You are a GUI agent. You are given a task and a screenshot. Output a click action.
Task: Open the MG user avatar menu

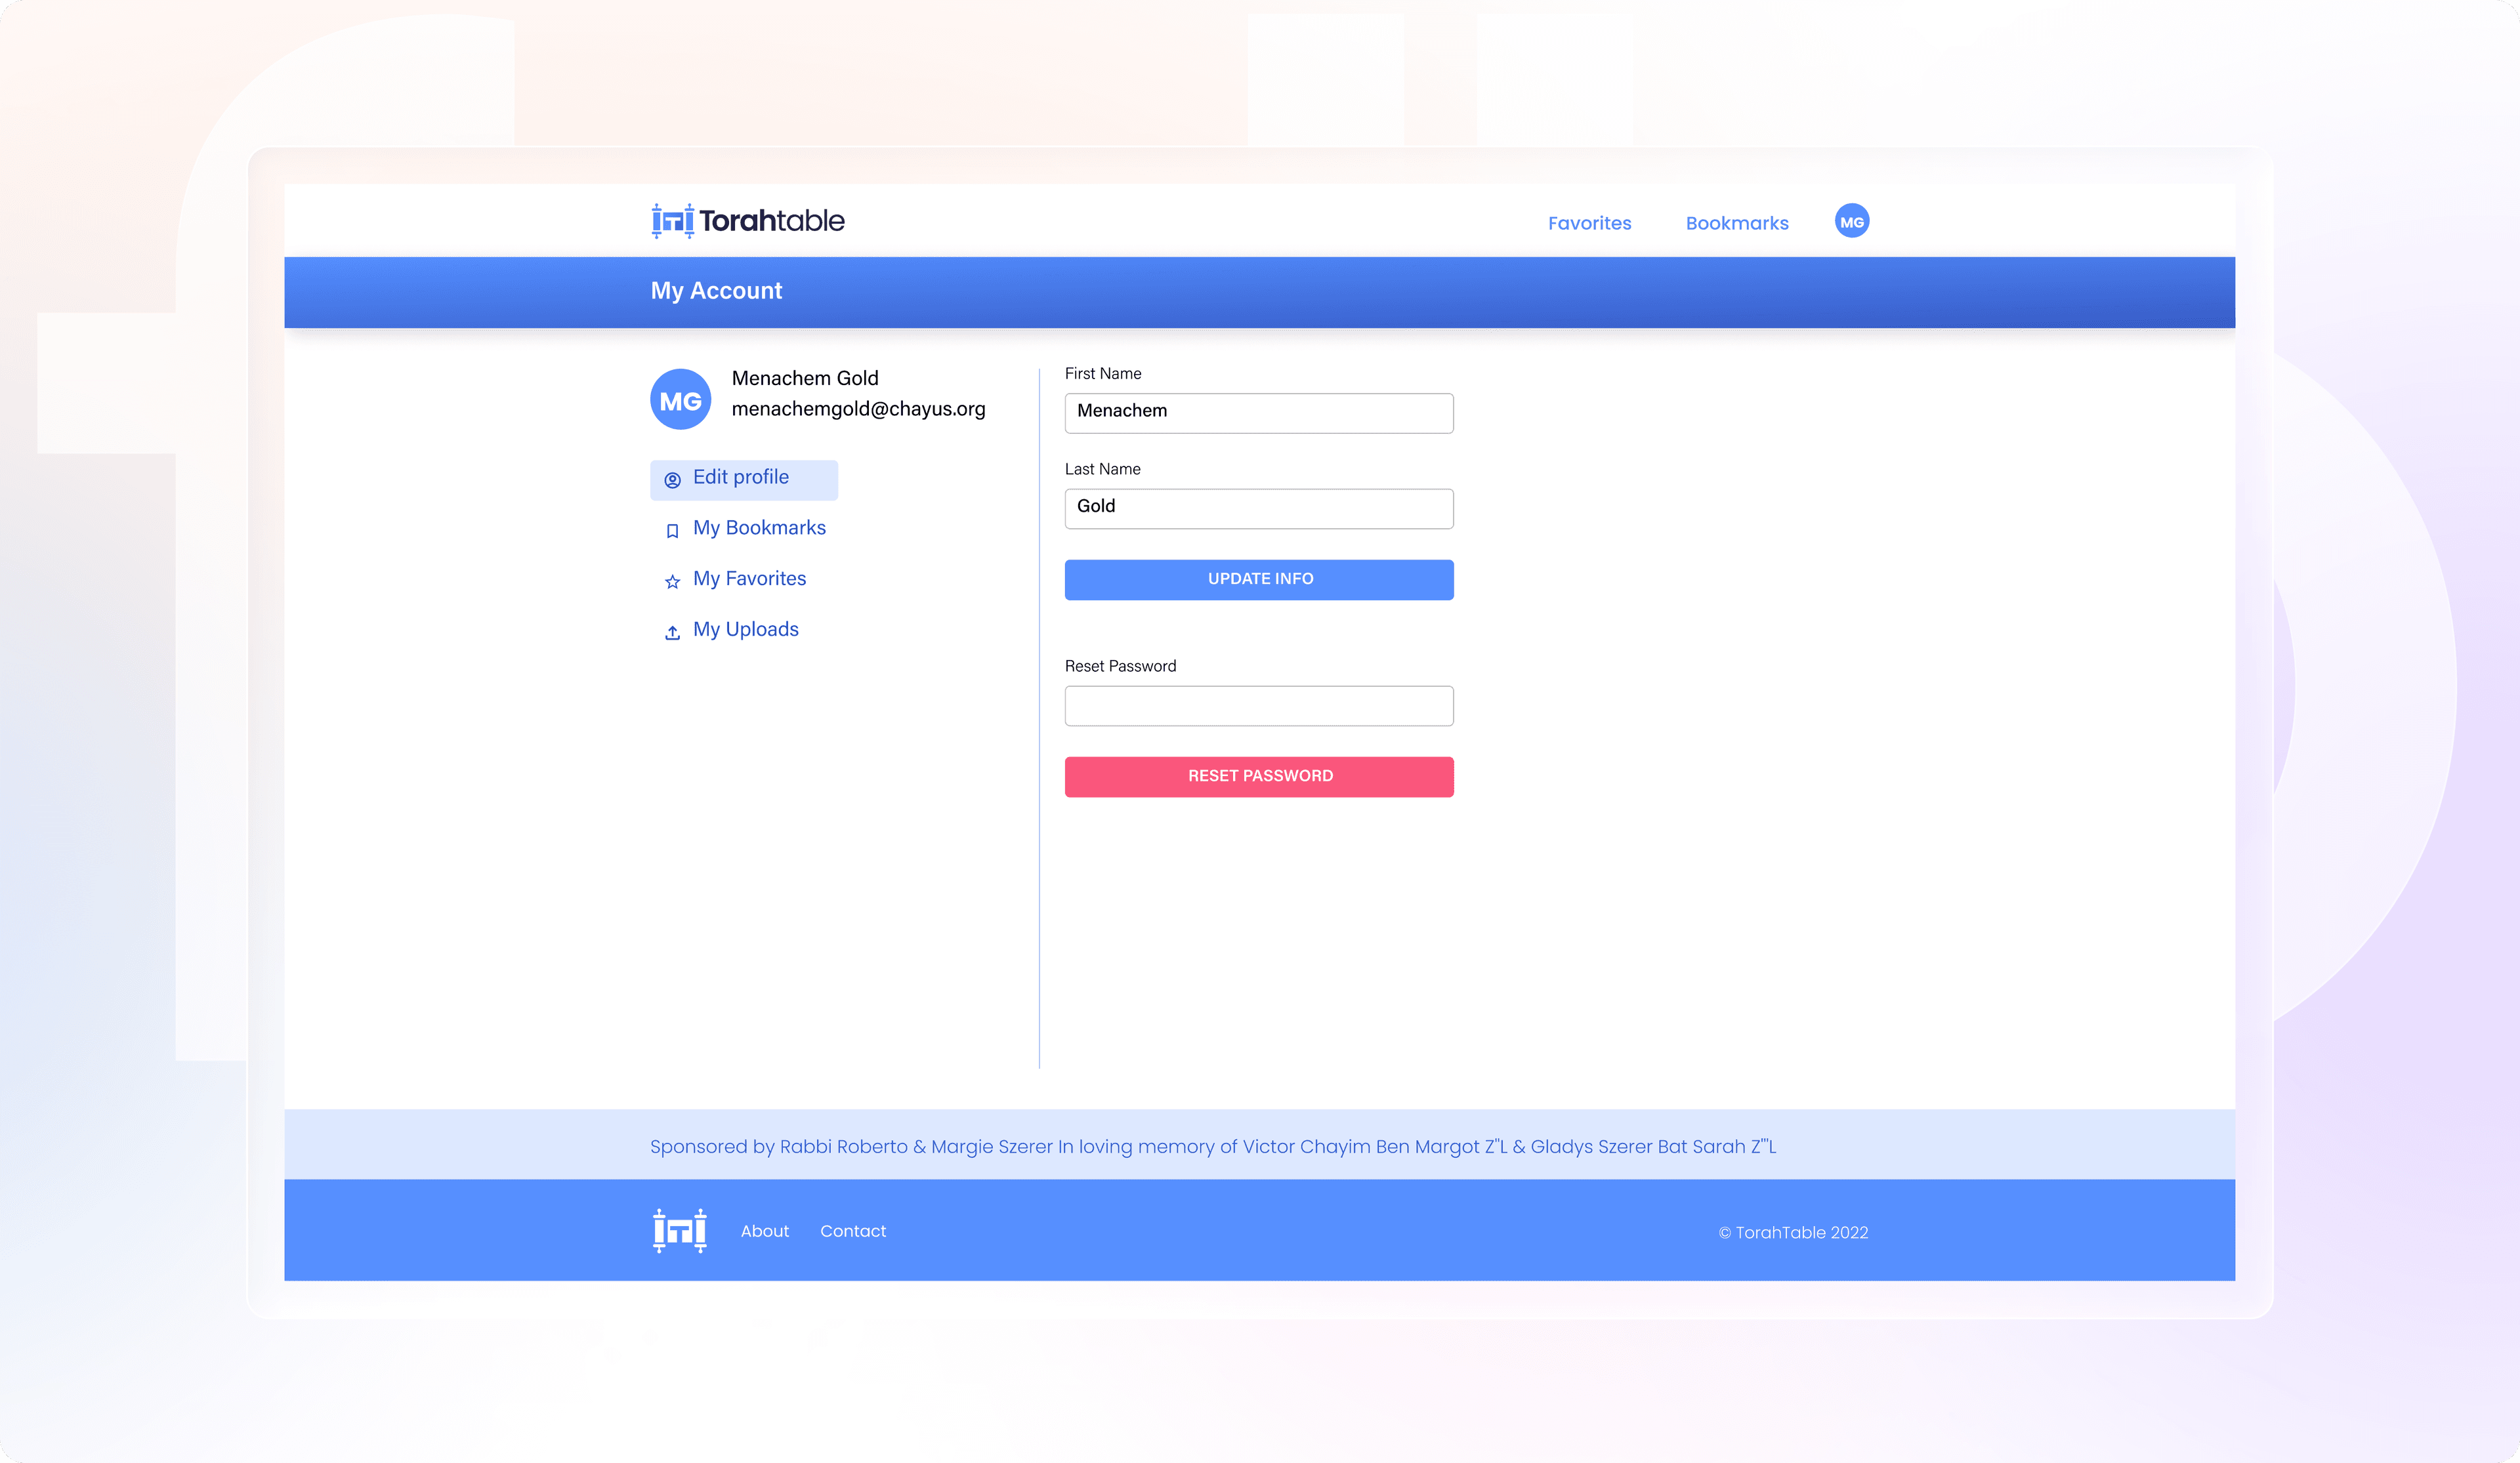[1851, 221]
